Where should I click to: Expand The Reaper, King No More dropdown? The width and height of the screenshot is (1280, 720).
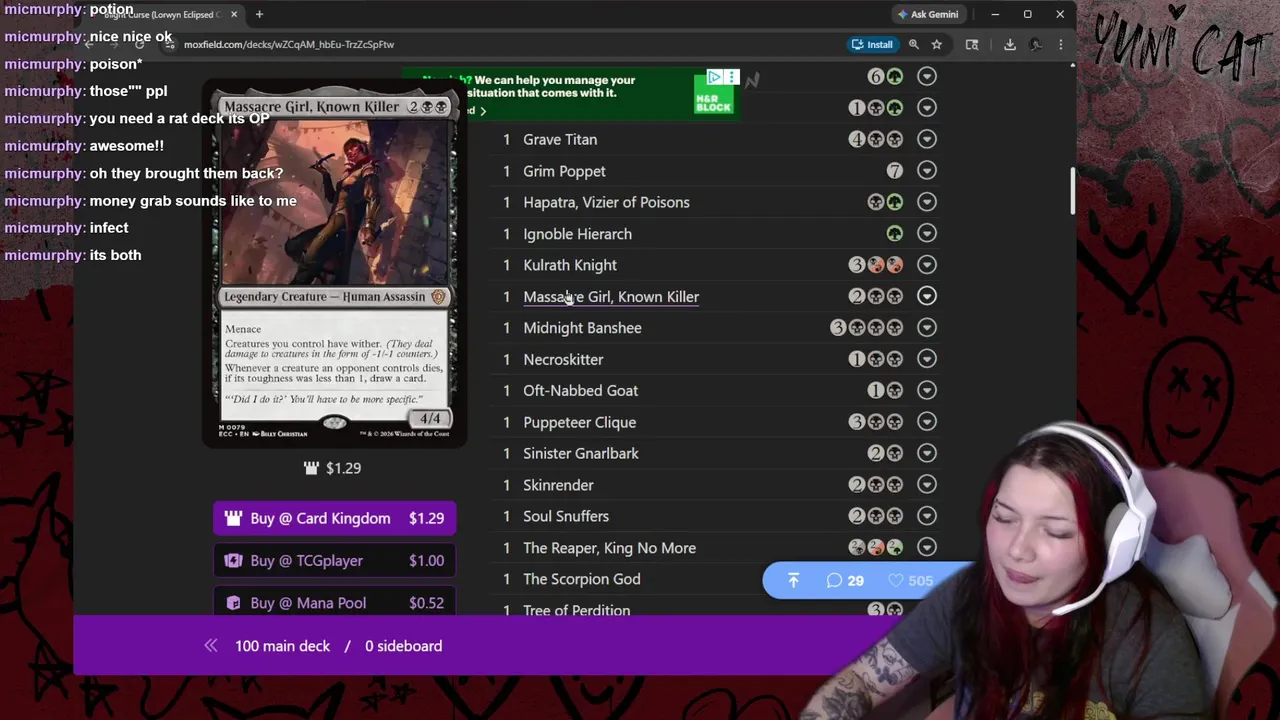927,547
